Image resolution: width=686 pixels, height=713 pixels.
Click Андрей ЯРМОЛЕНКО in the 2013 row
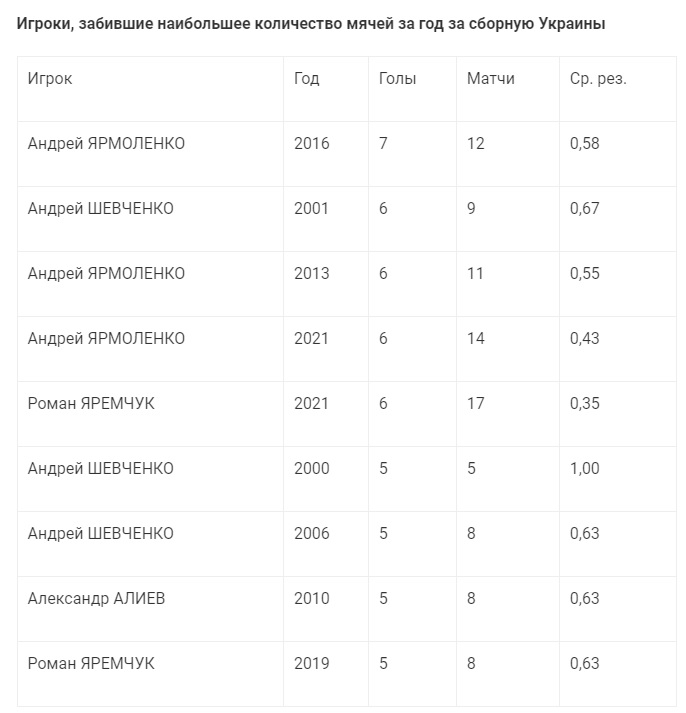tap(106, 274)
